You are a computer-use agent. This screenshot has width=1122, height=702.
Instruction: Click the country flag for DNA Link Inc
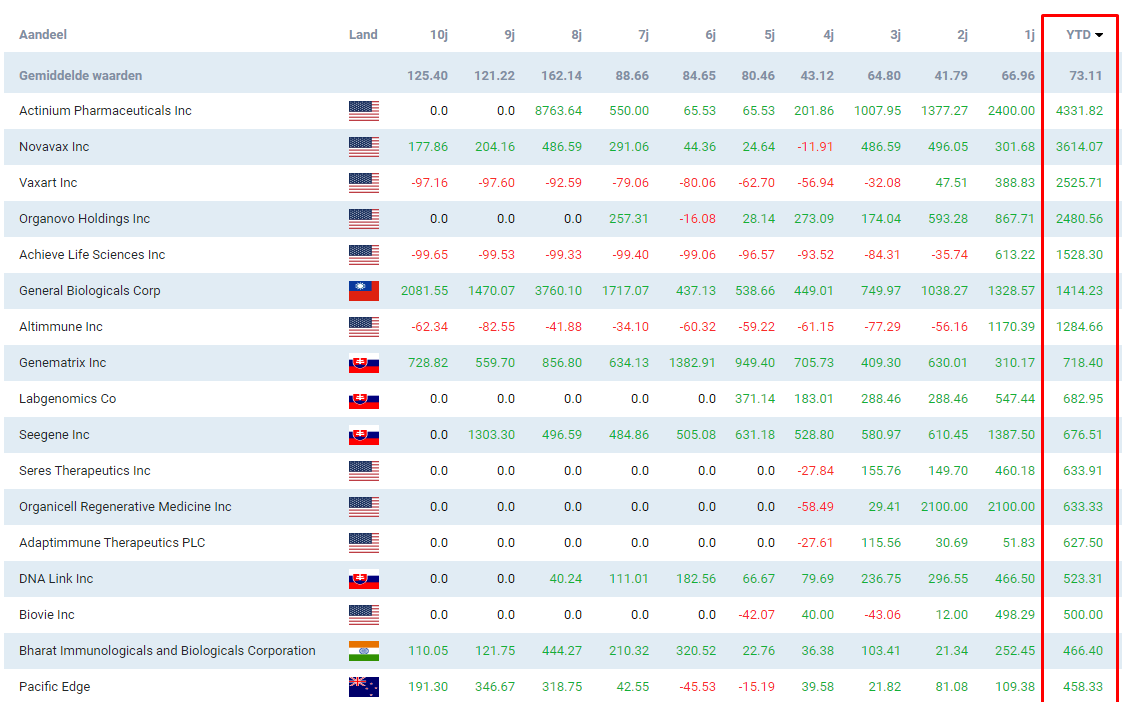tap(364, 579)
